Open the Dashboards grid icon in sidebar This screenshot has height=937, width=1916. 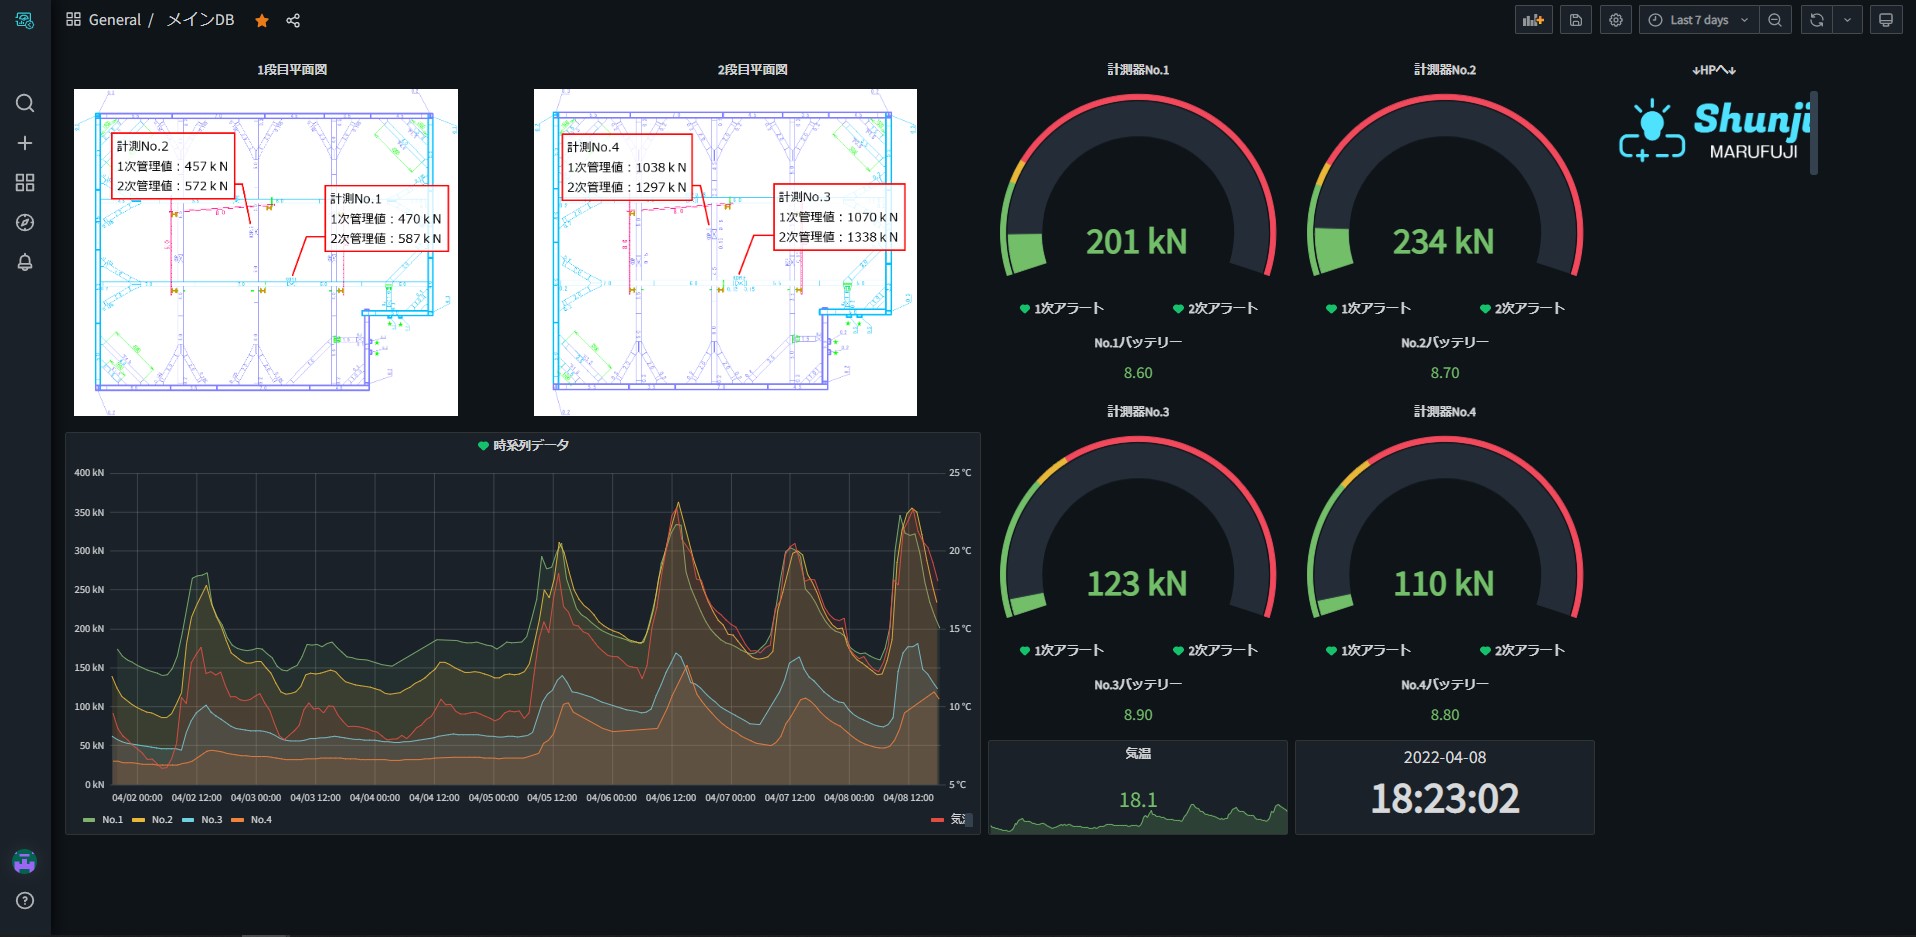coord(25,183)
